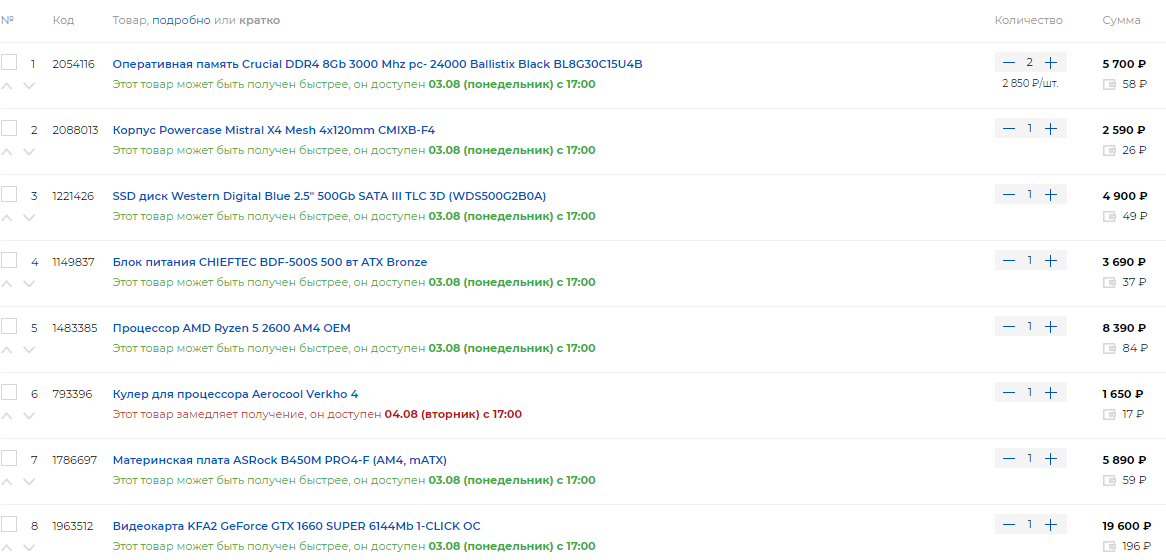Increase quantity of Powercase Mistral case

pos(1050,129)
